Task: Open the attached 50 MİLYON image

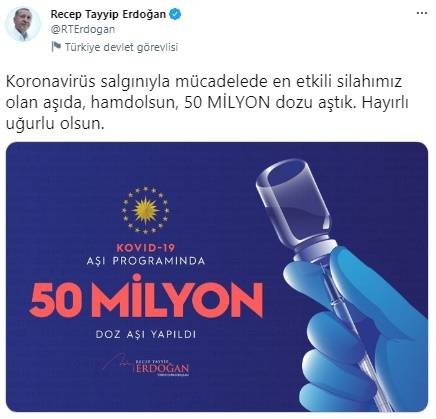Action: point(217,277)
